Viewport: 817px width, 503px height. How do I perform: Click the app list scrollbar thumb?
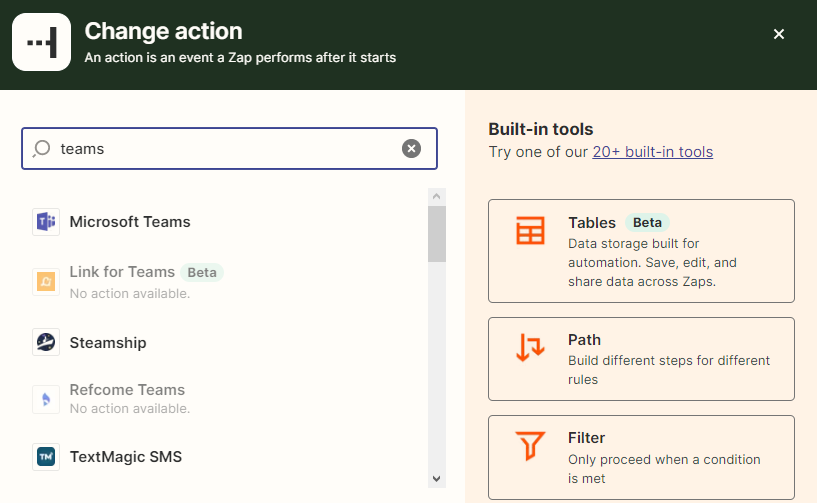point(436,234)
